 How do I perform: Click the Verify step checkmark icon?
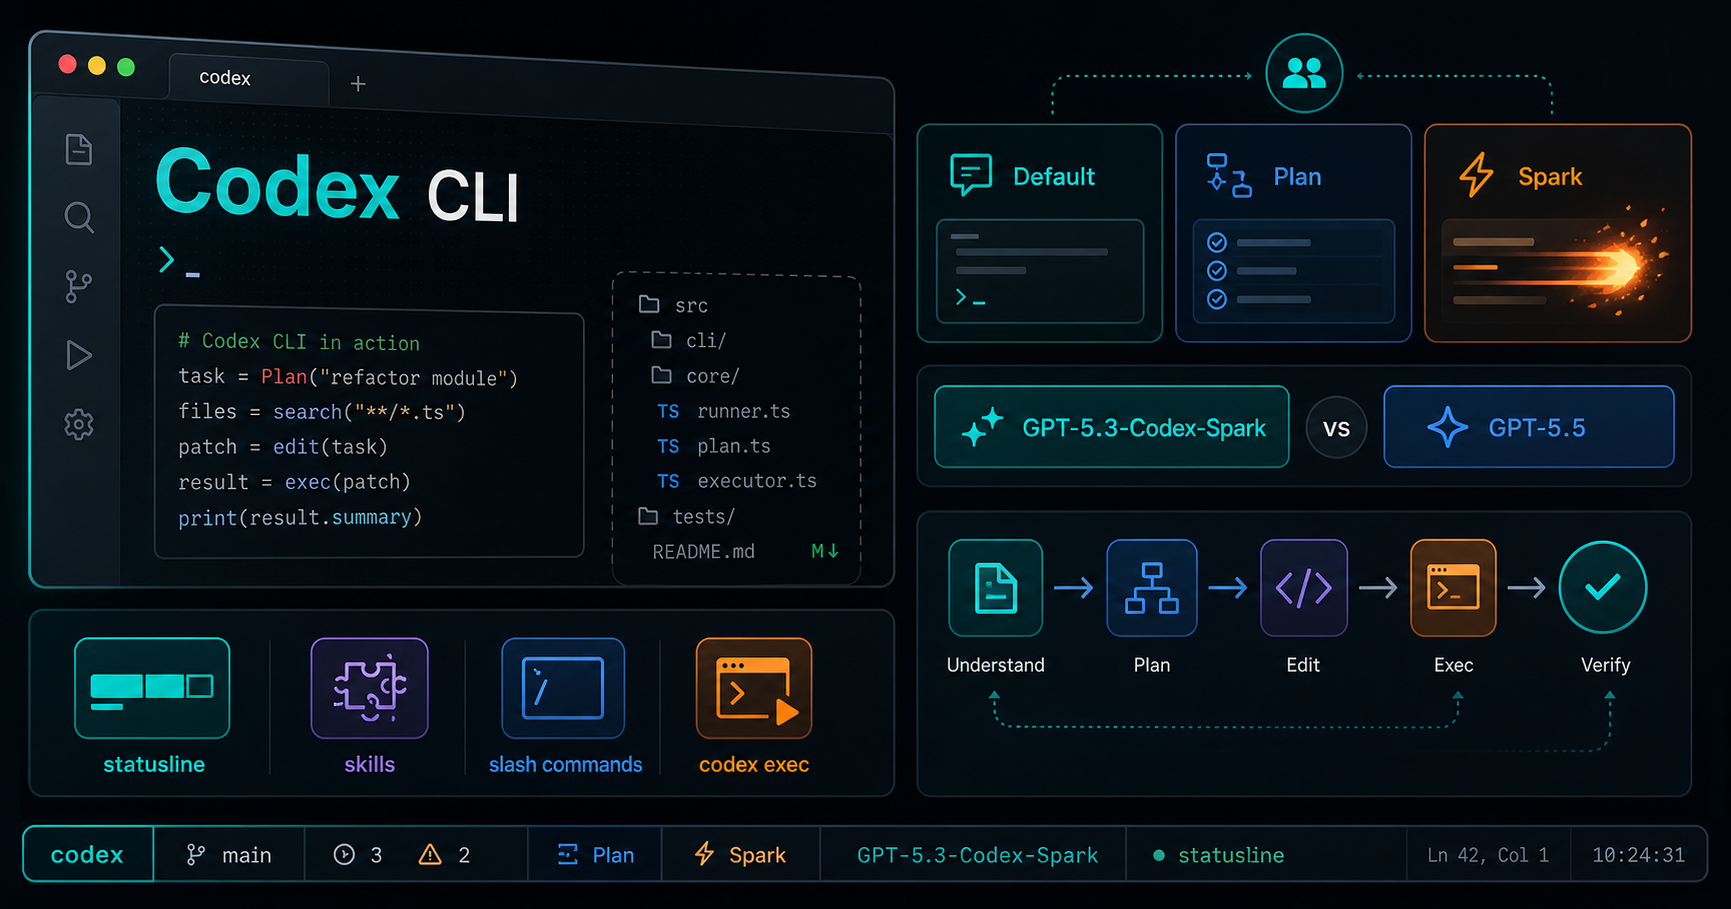tap(1603, 587)
